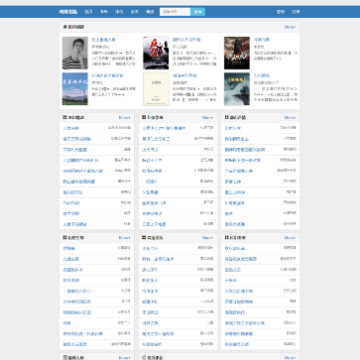Open the book cover with red calligraphy
This screenshot has height=360, width=360.
(x=156, y=53)
